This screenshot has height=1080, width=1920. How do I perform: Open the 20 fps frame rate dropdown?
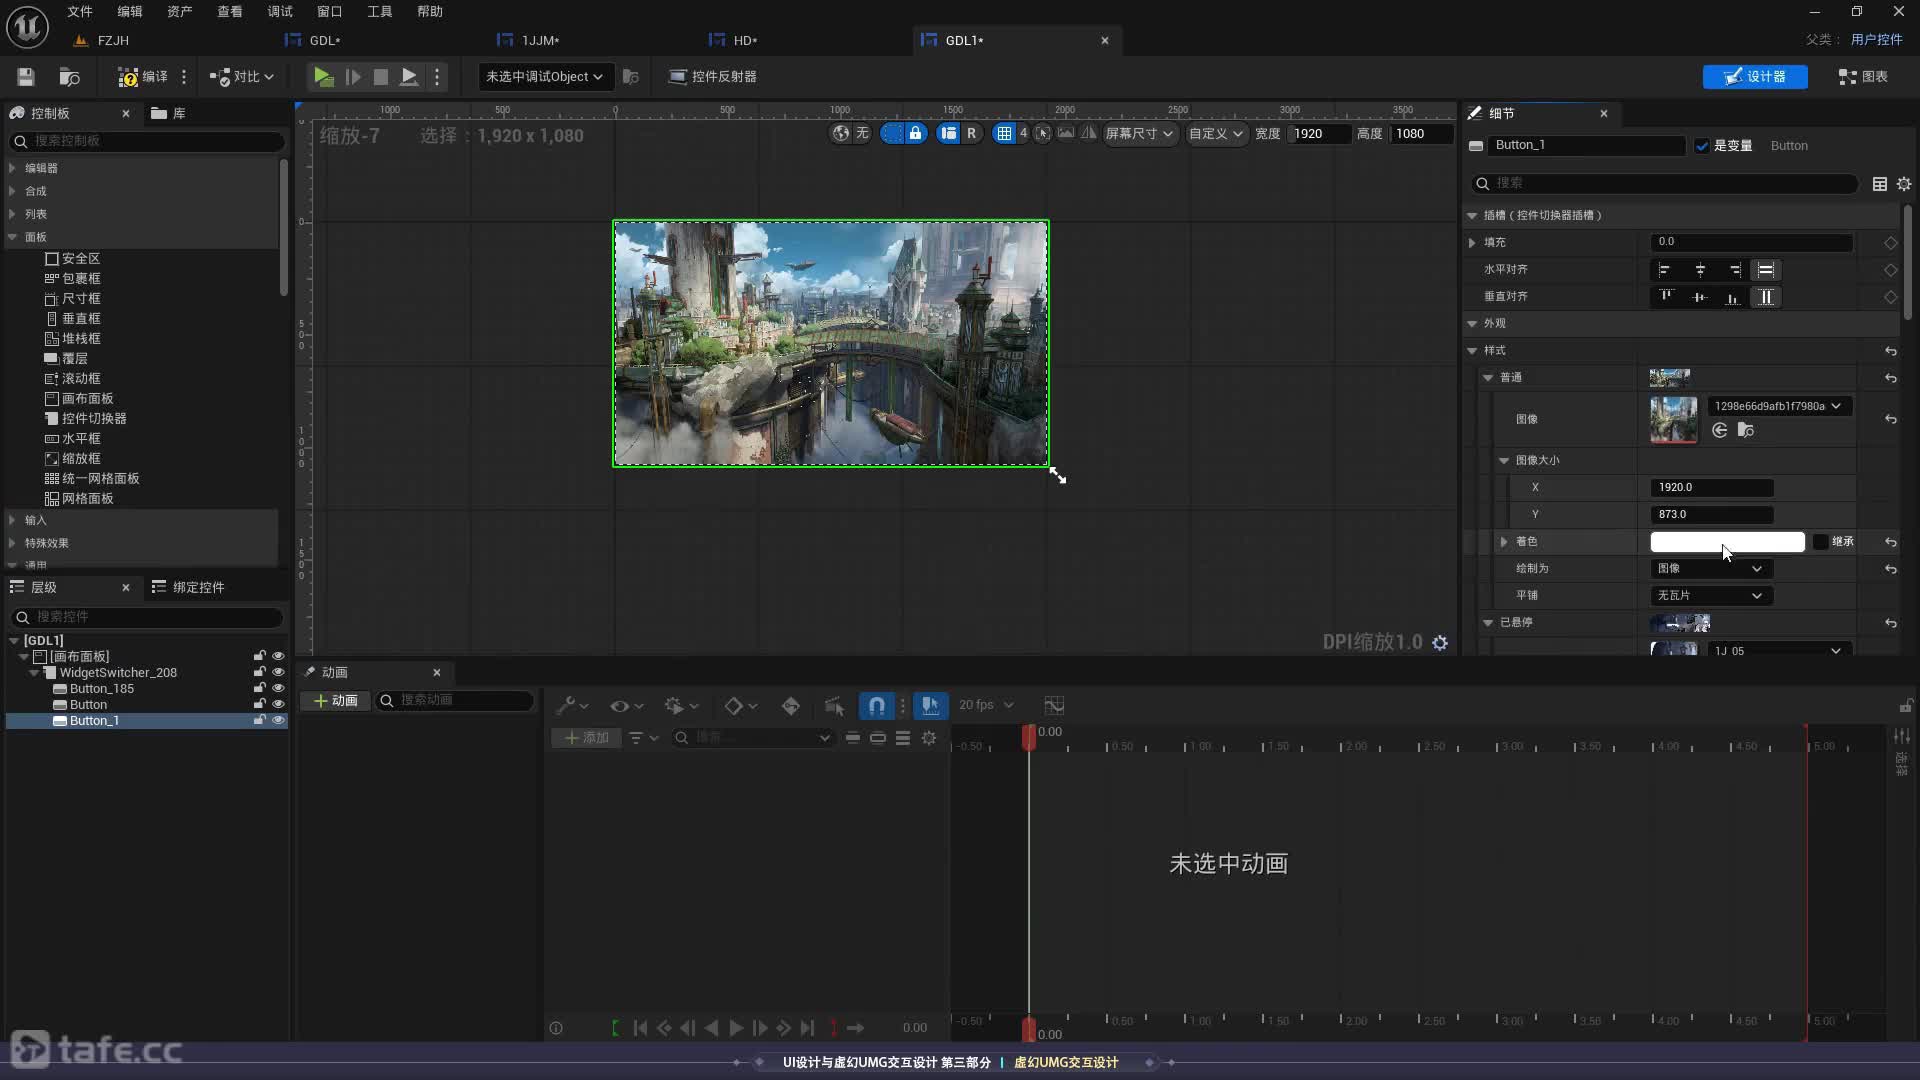pos(985,705)
